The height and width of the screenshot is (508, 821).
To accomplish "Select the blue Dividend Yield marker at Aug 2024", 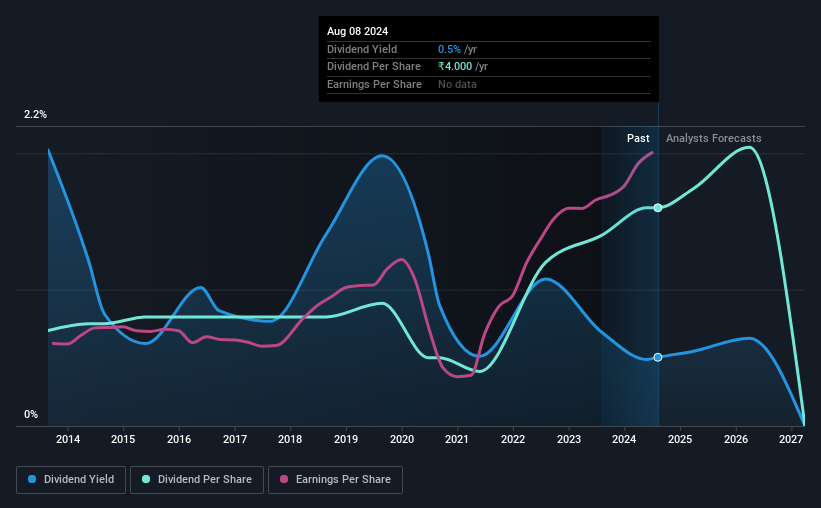I will (x=658, y=357).
